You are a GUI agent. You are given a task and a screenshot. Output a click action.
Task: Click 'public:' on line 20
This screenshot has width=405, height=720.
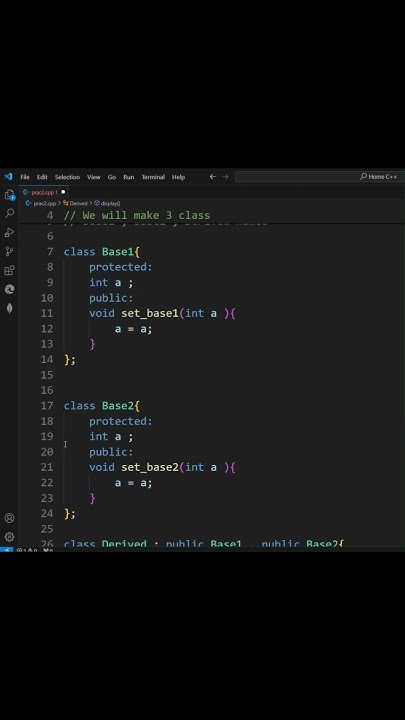(x=111, y=452)
